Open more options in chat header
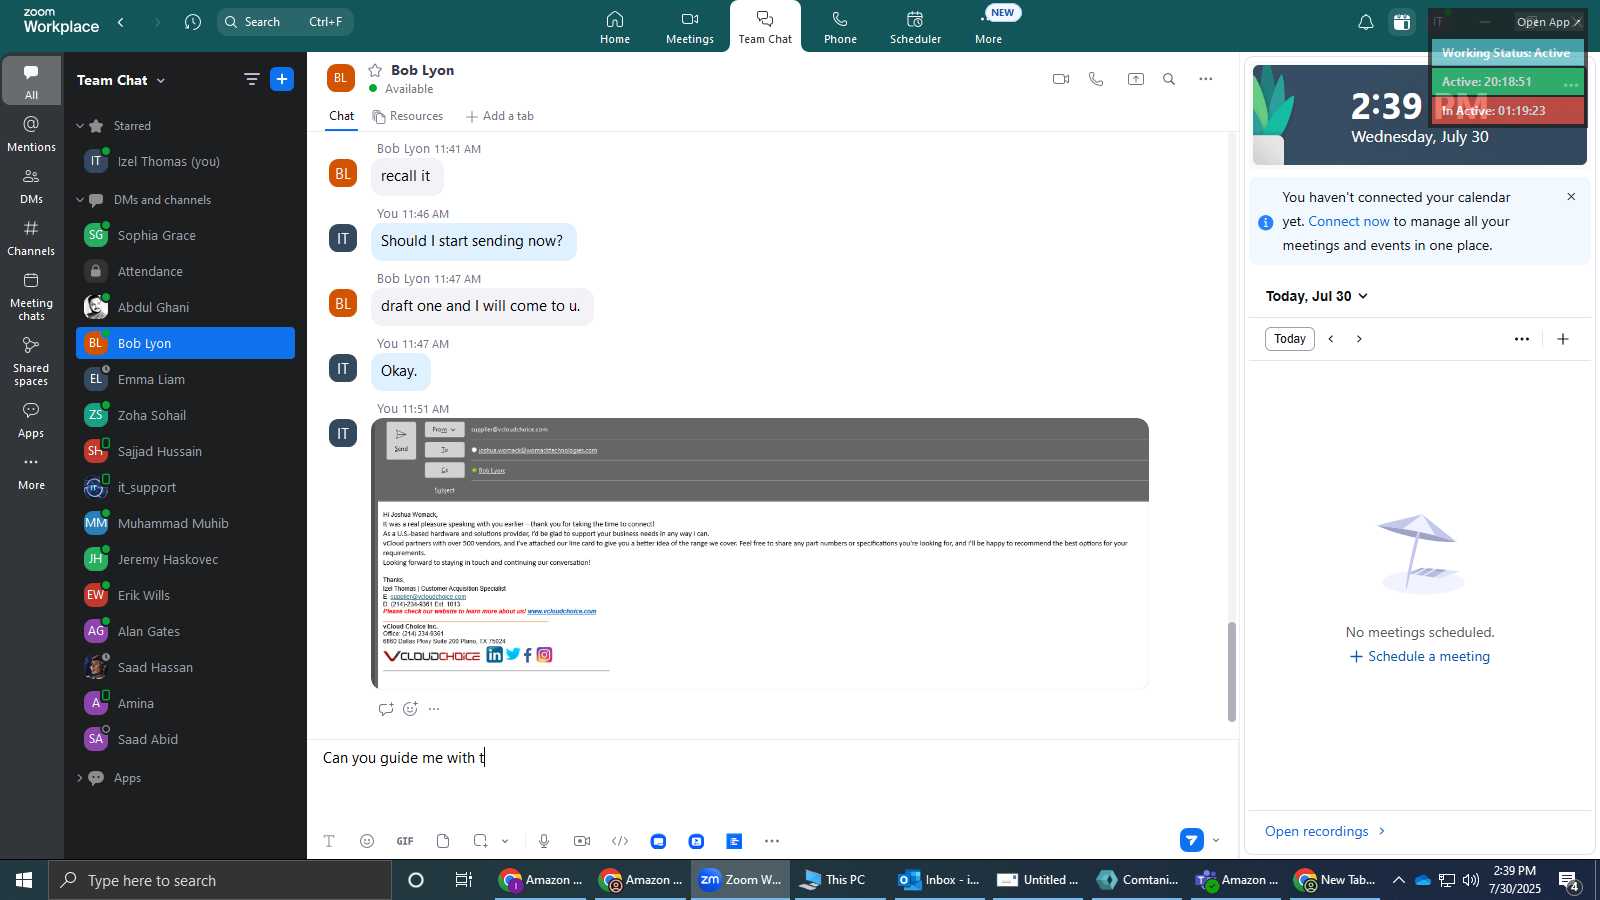The width and height of the screenshot is (1600, 900). (1206, 79)
